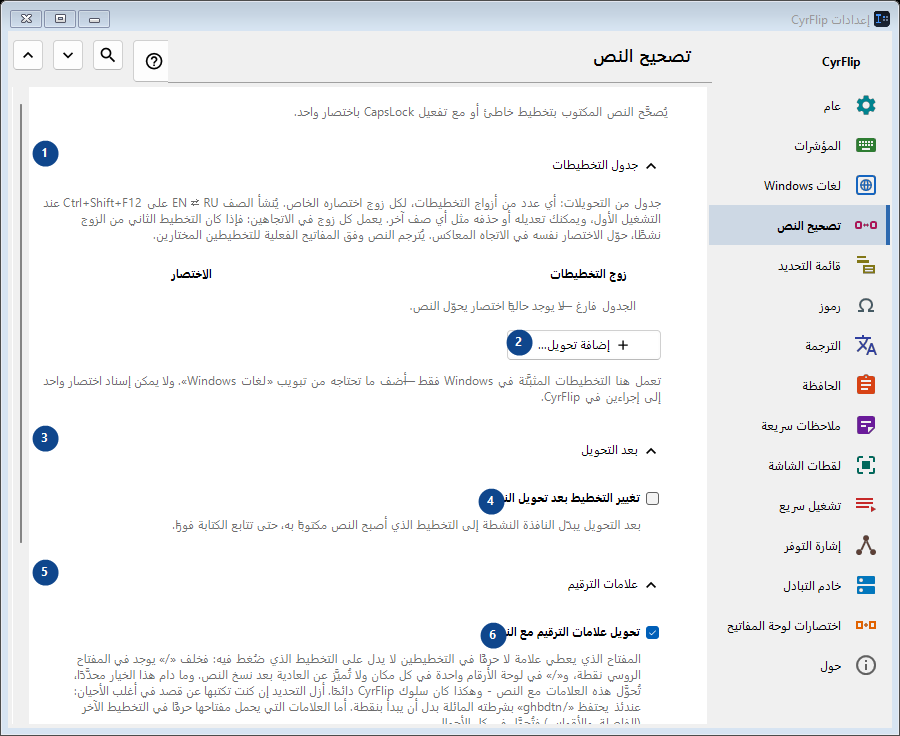The width and height of the screenshot is (900, 736).
Task: Open the 'المؤشرات' settings page
Action: [x=798, y=145]
